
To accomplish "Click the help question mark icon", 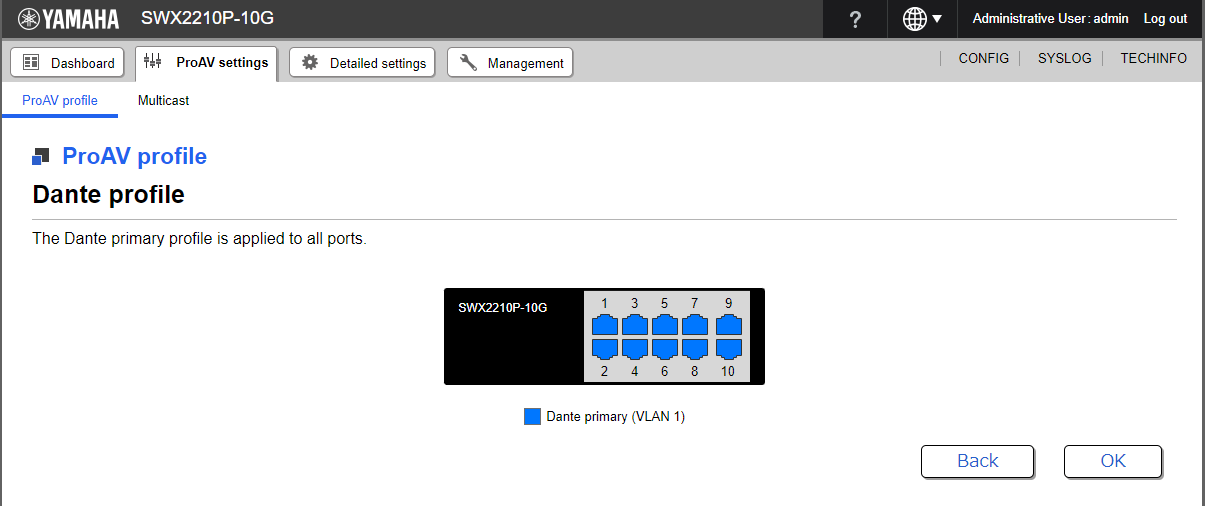I will point(855,20).
